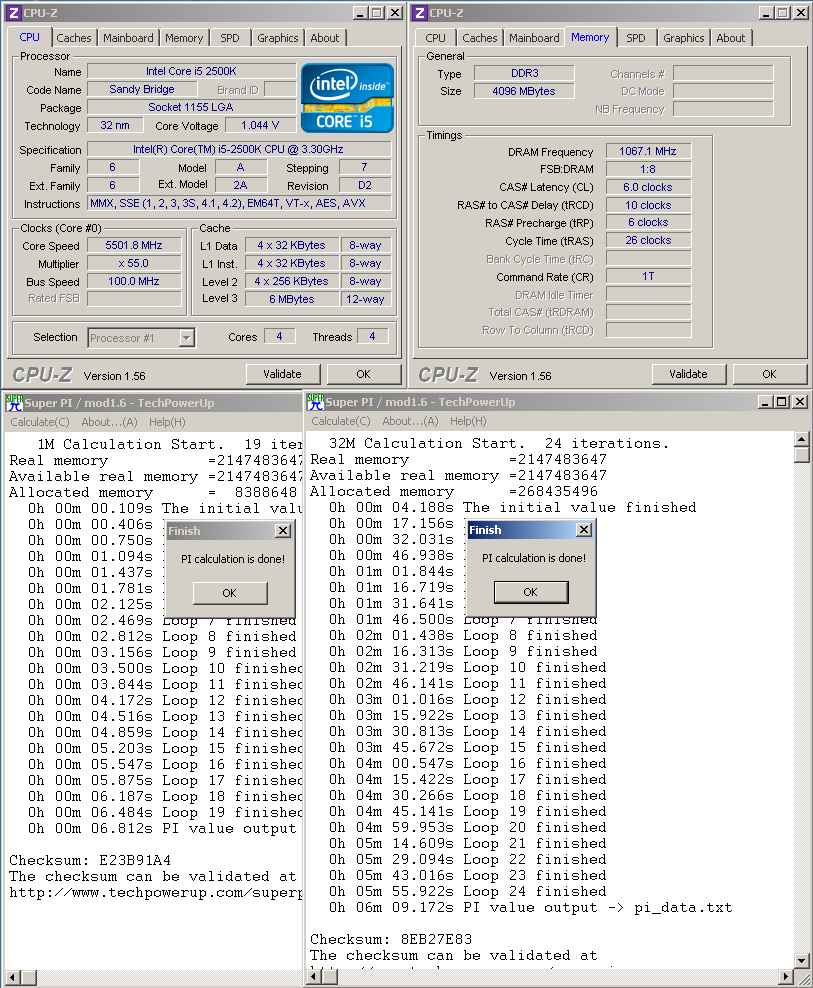Open About tab in left CPU-Z window
The image size is (813, 988).
(x=325, y=38)
